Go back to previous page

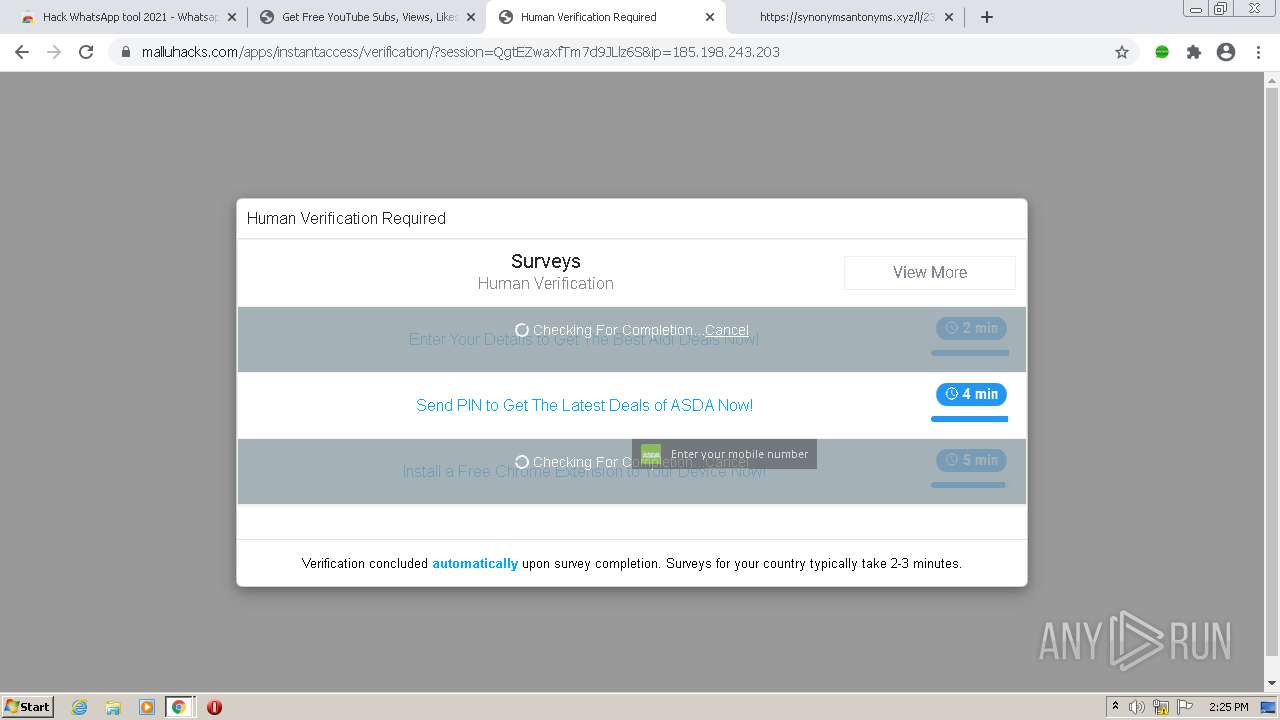point(22,52)
